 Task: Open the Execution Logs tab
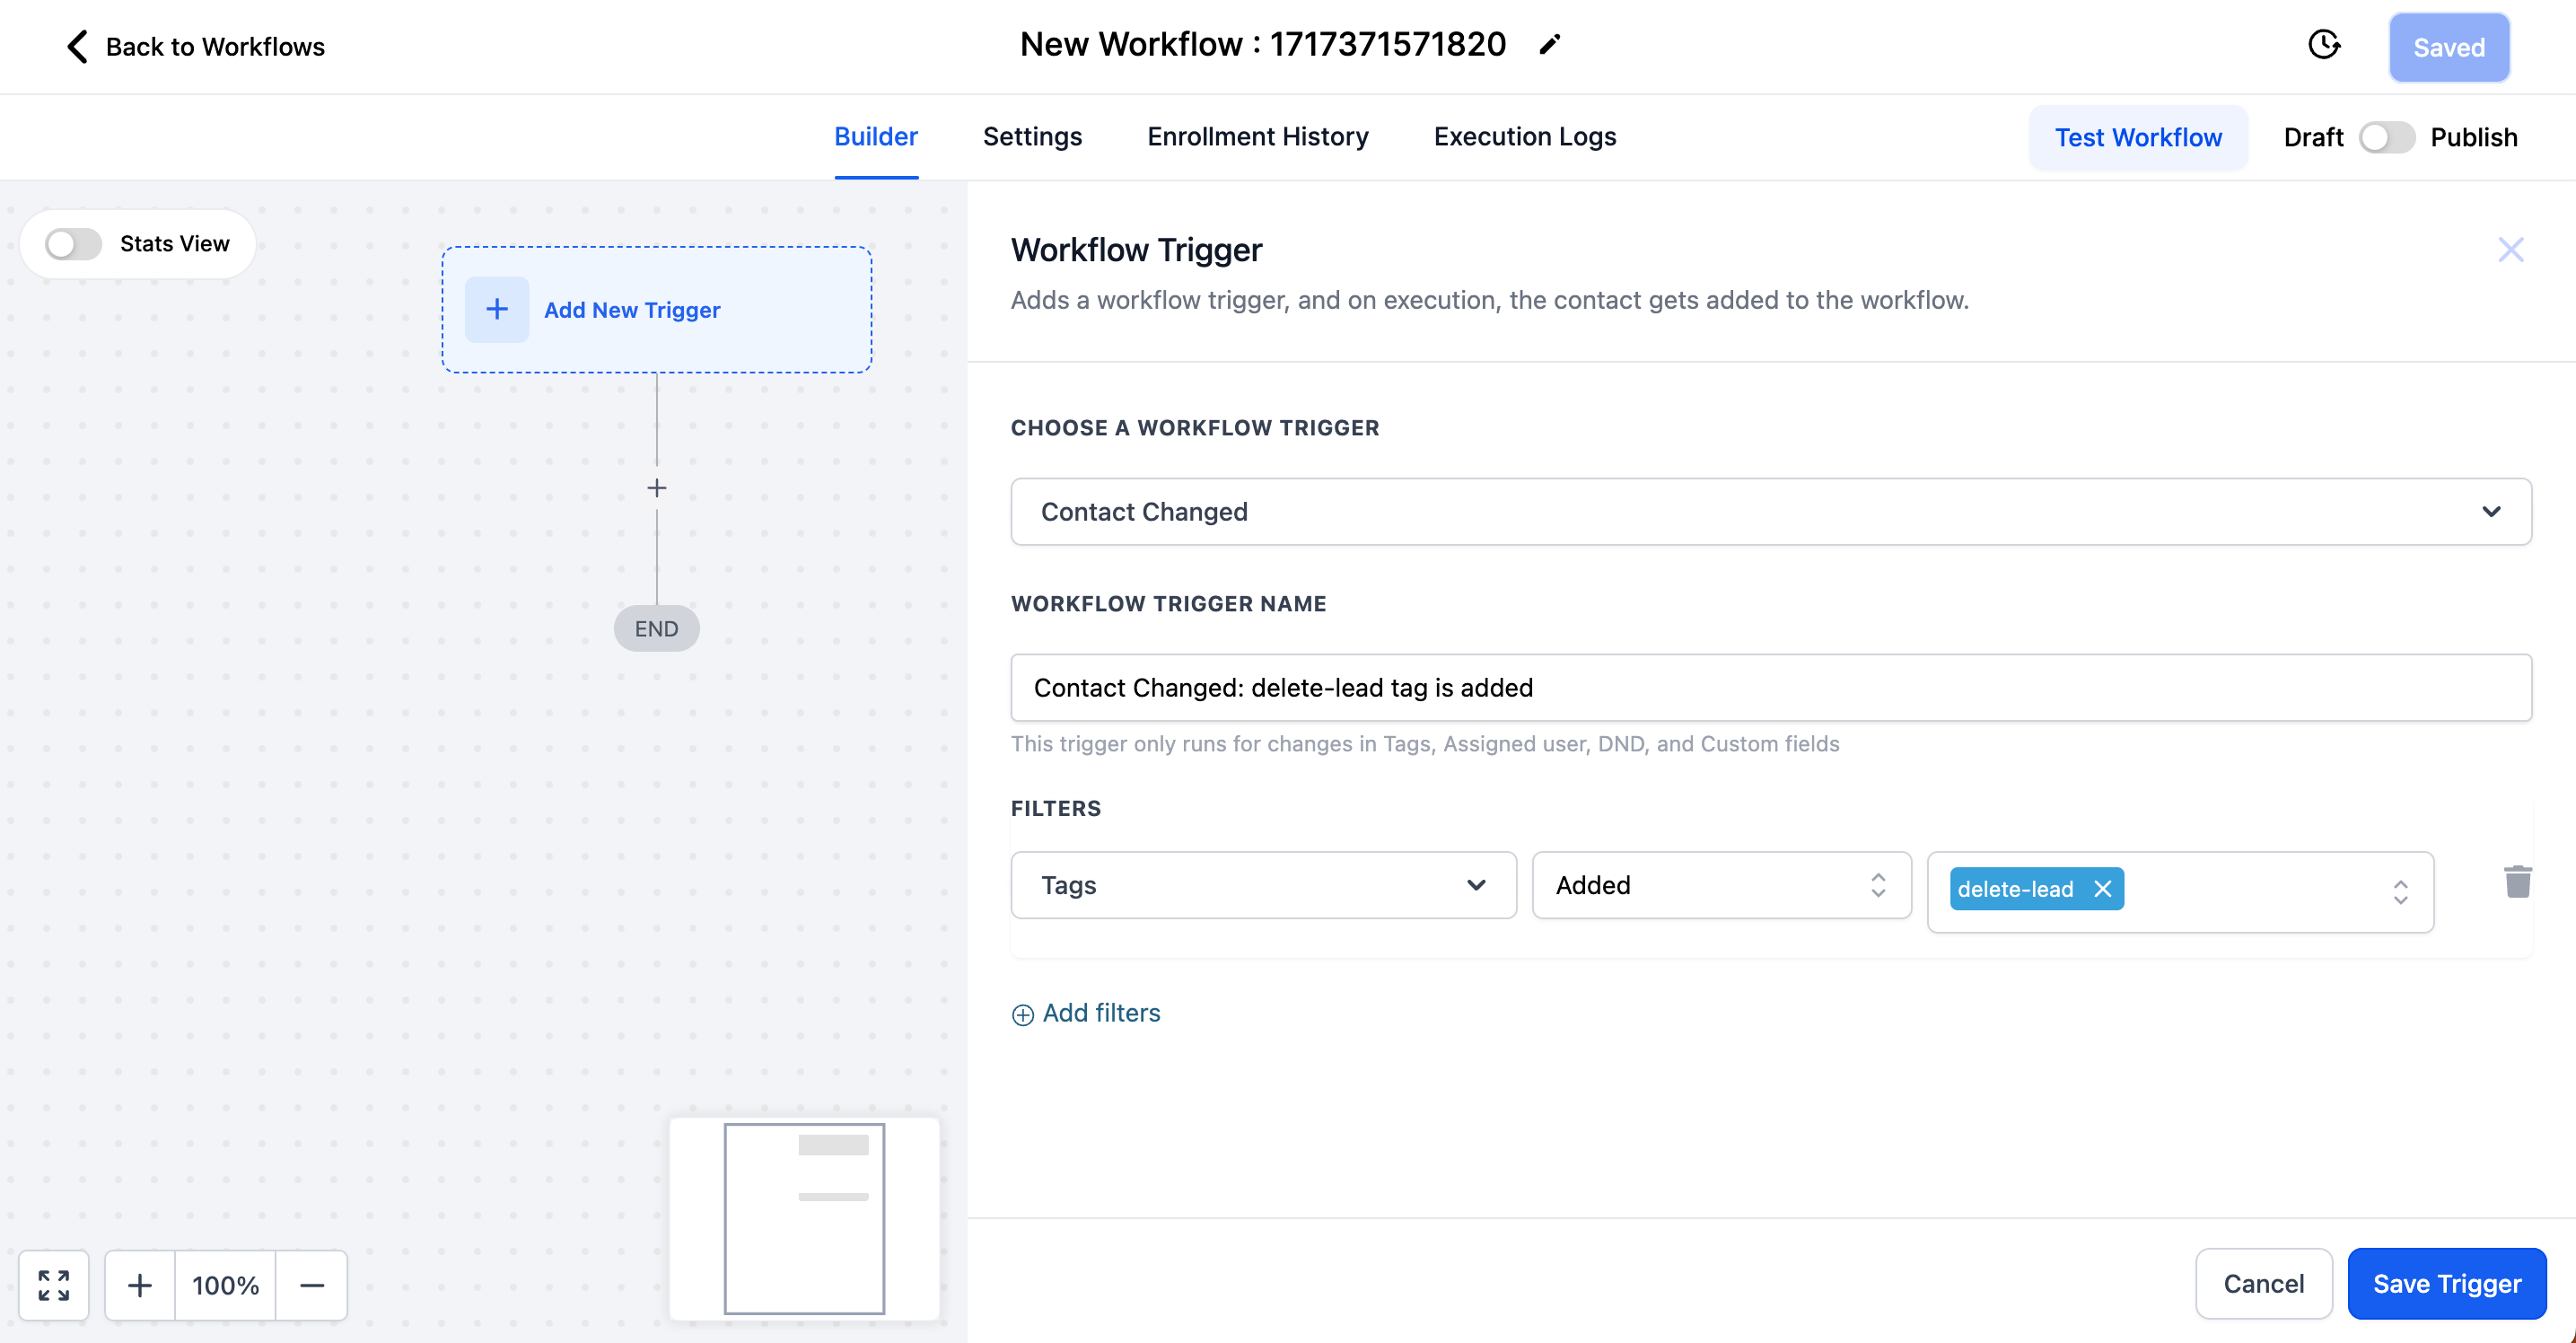click(1524, 137)
